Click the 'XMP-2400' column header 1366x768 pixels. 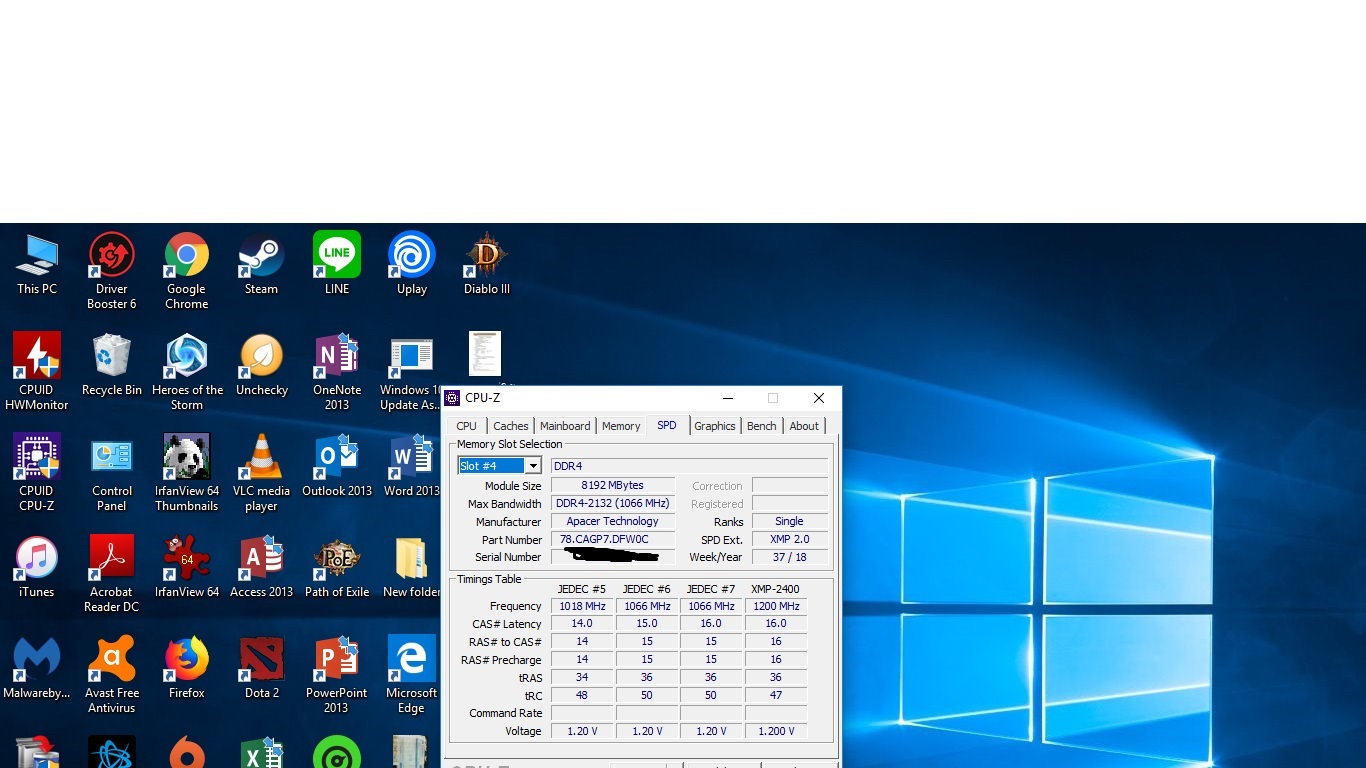click(x=775, y=589)
